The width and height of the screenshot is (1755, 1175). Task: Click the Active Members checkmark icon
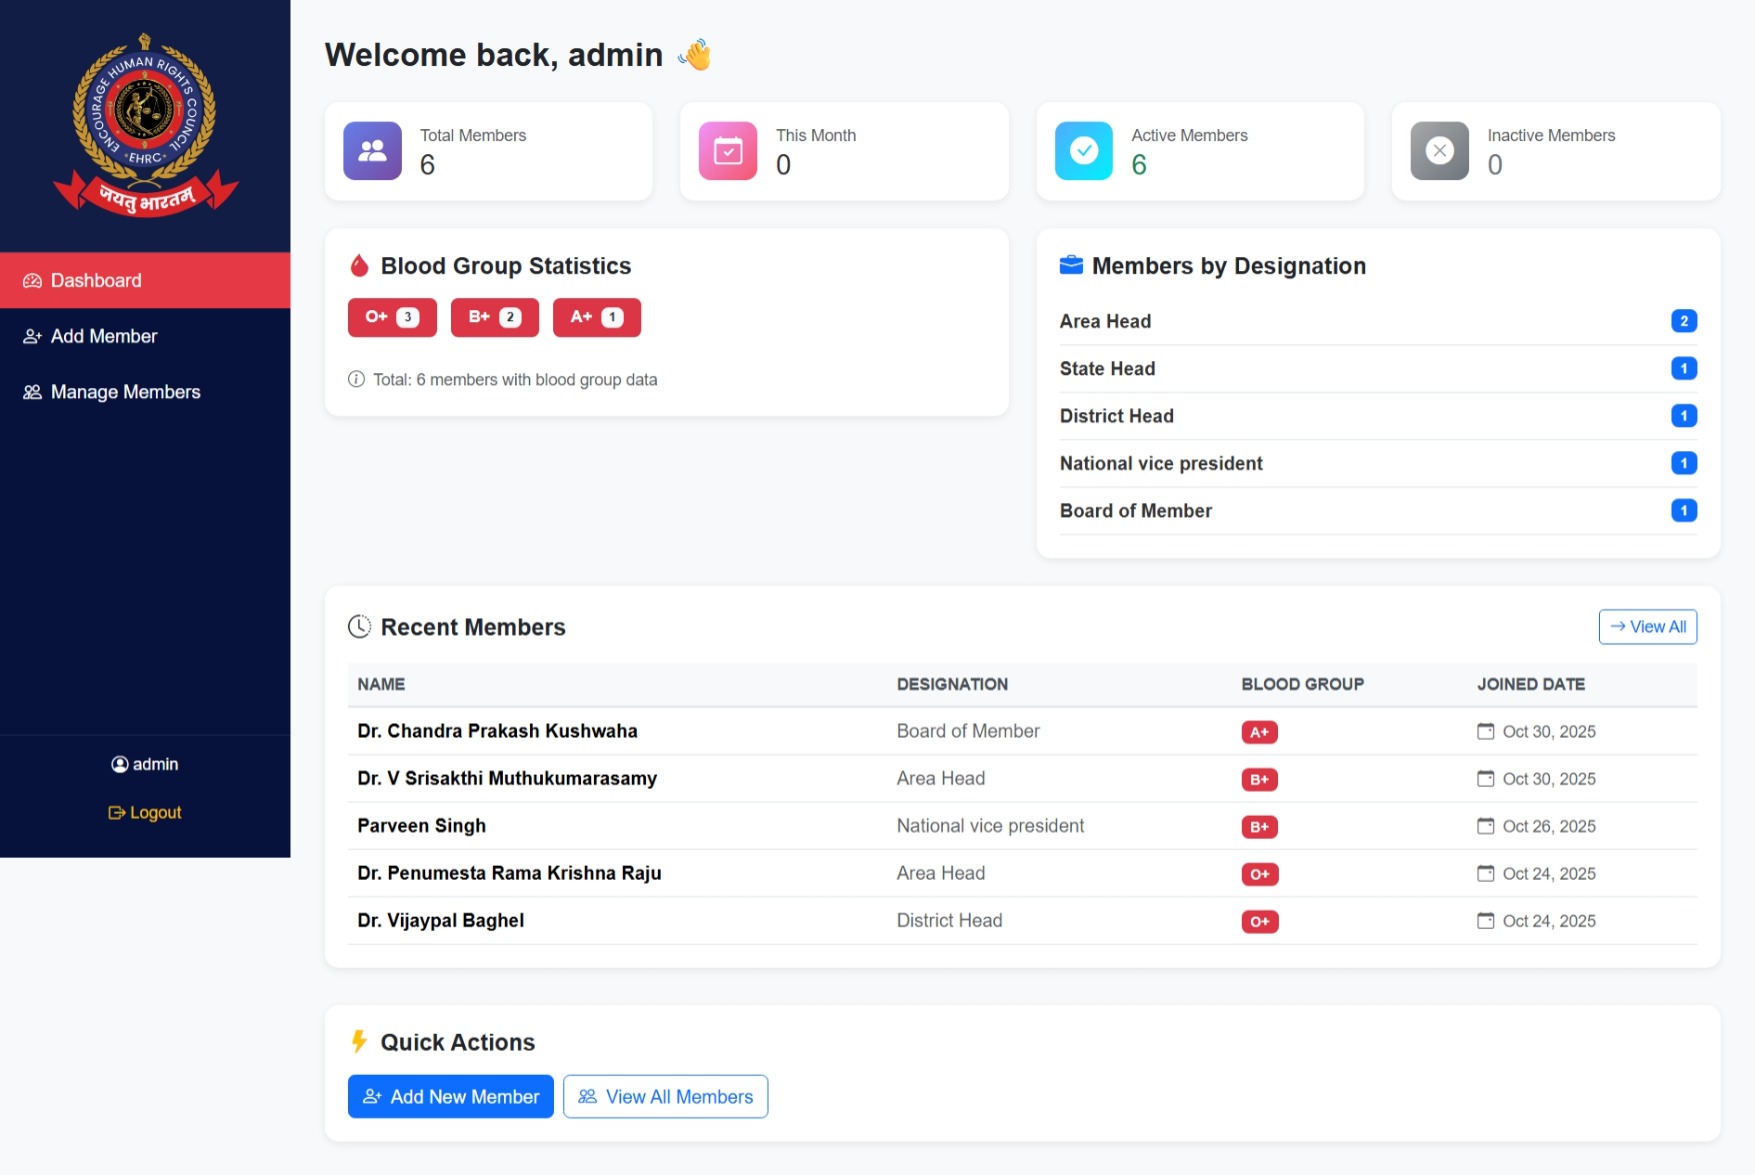point(1083,151)
